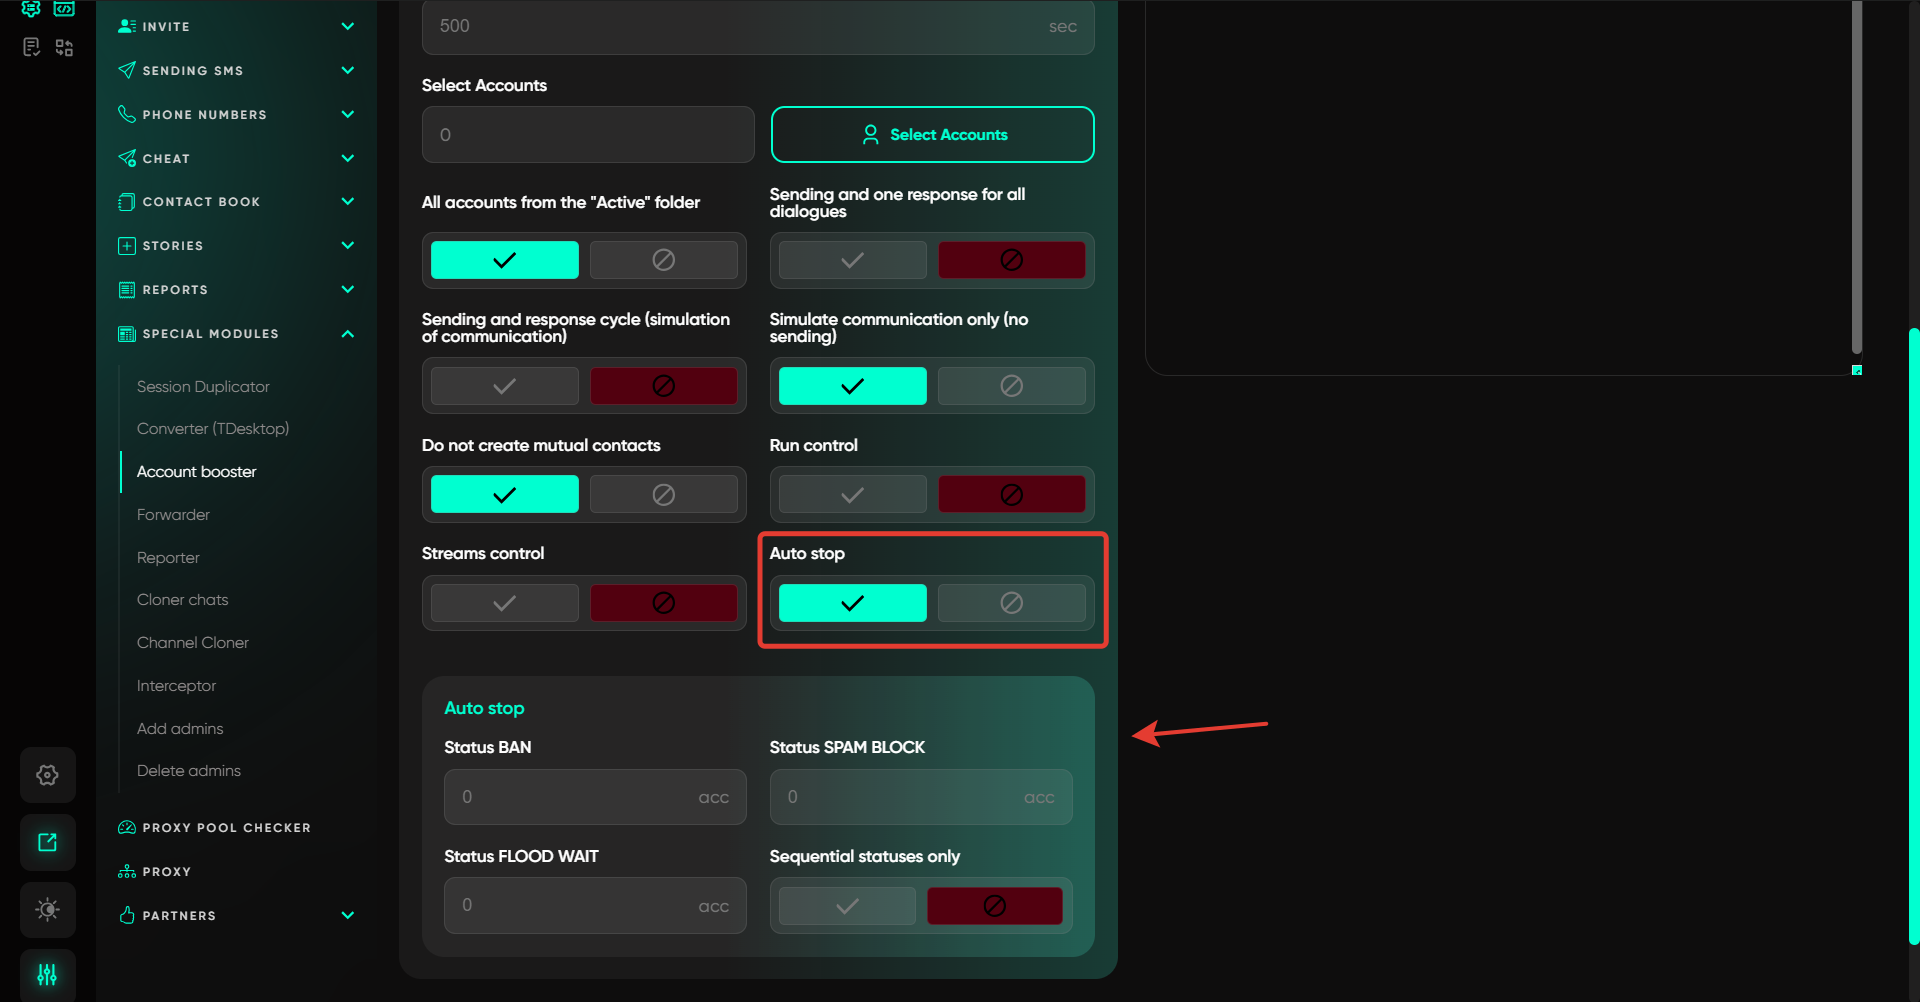Click the equalizer sliders icon
This screenshot has width=1920, height=1002.
(x=47, y=974)
